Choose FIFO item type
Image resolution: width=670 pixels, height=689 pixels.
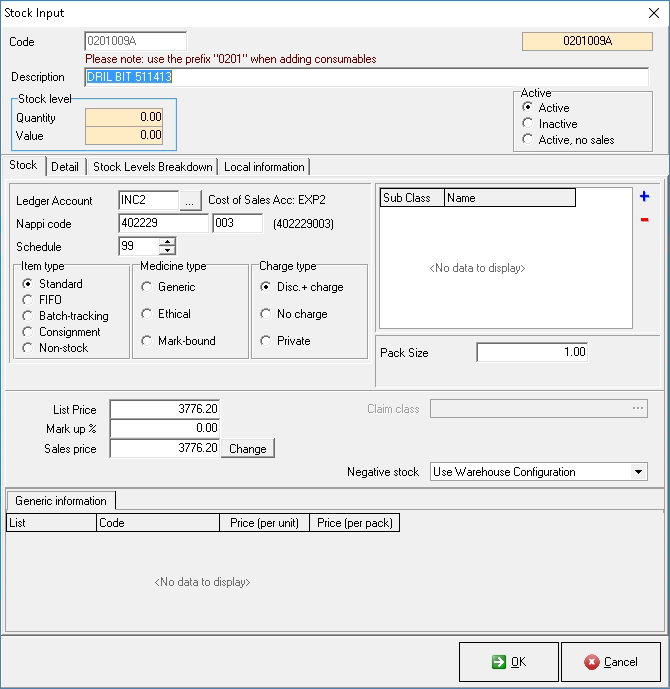tap(27, 300)
